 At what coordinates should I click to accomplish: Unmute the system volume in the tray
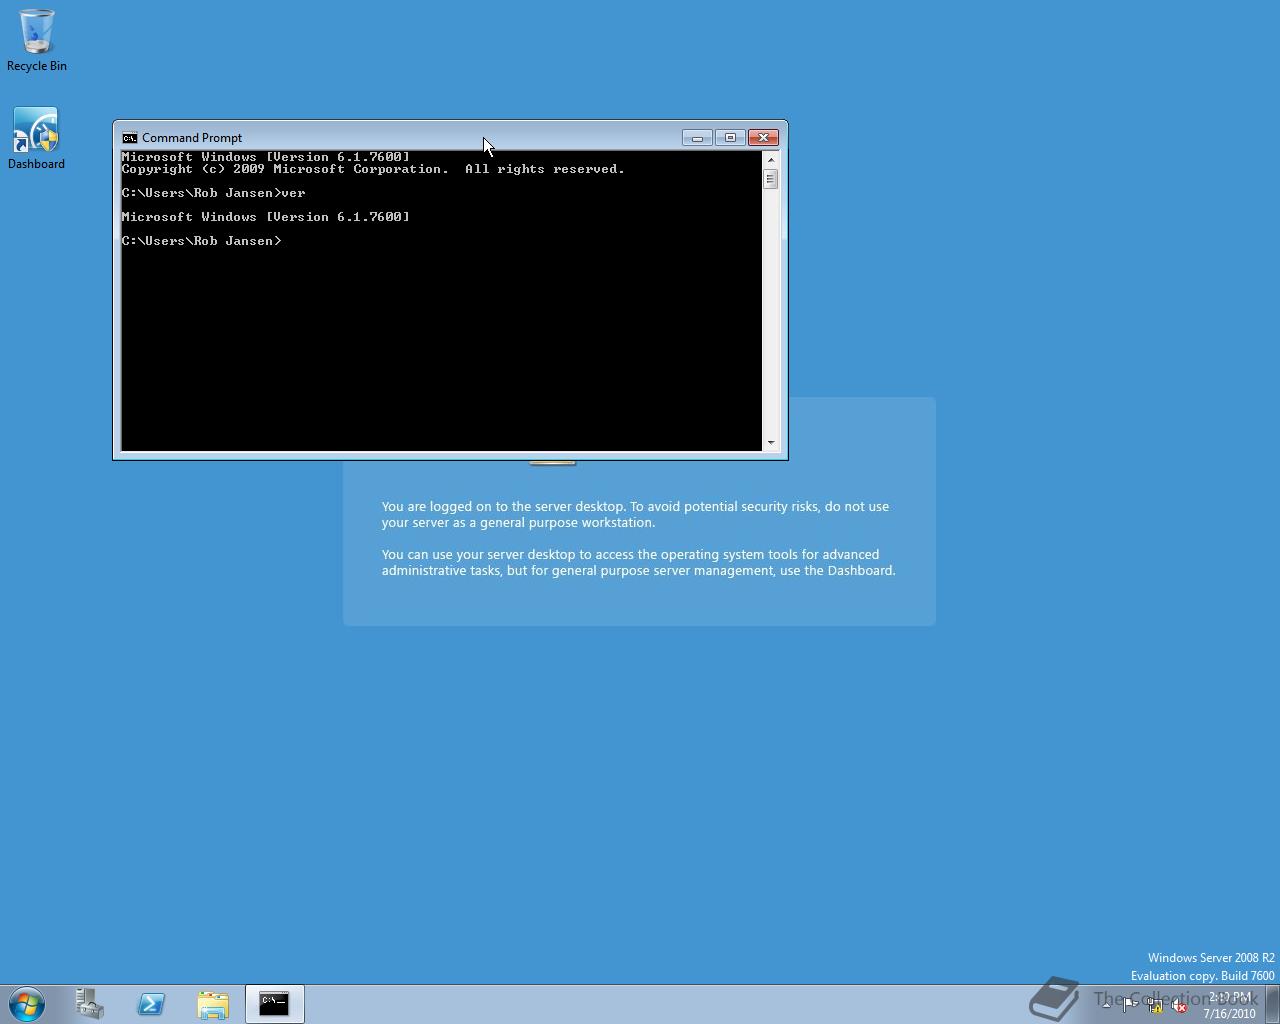click(x=1179, y=1005)
